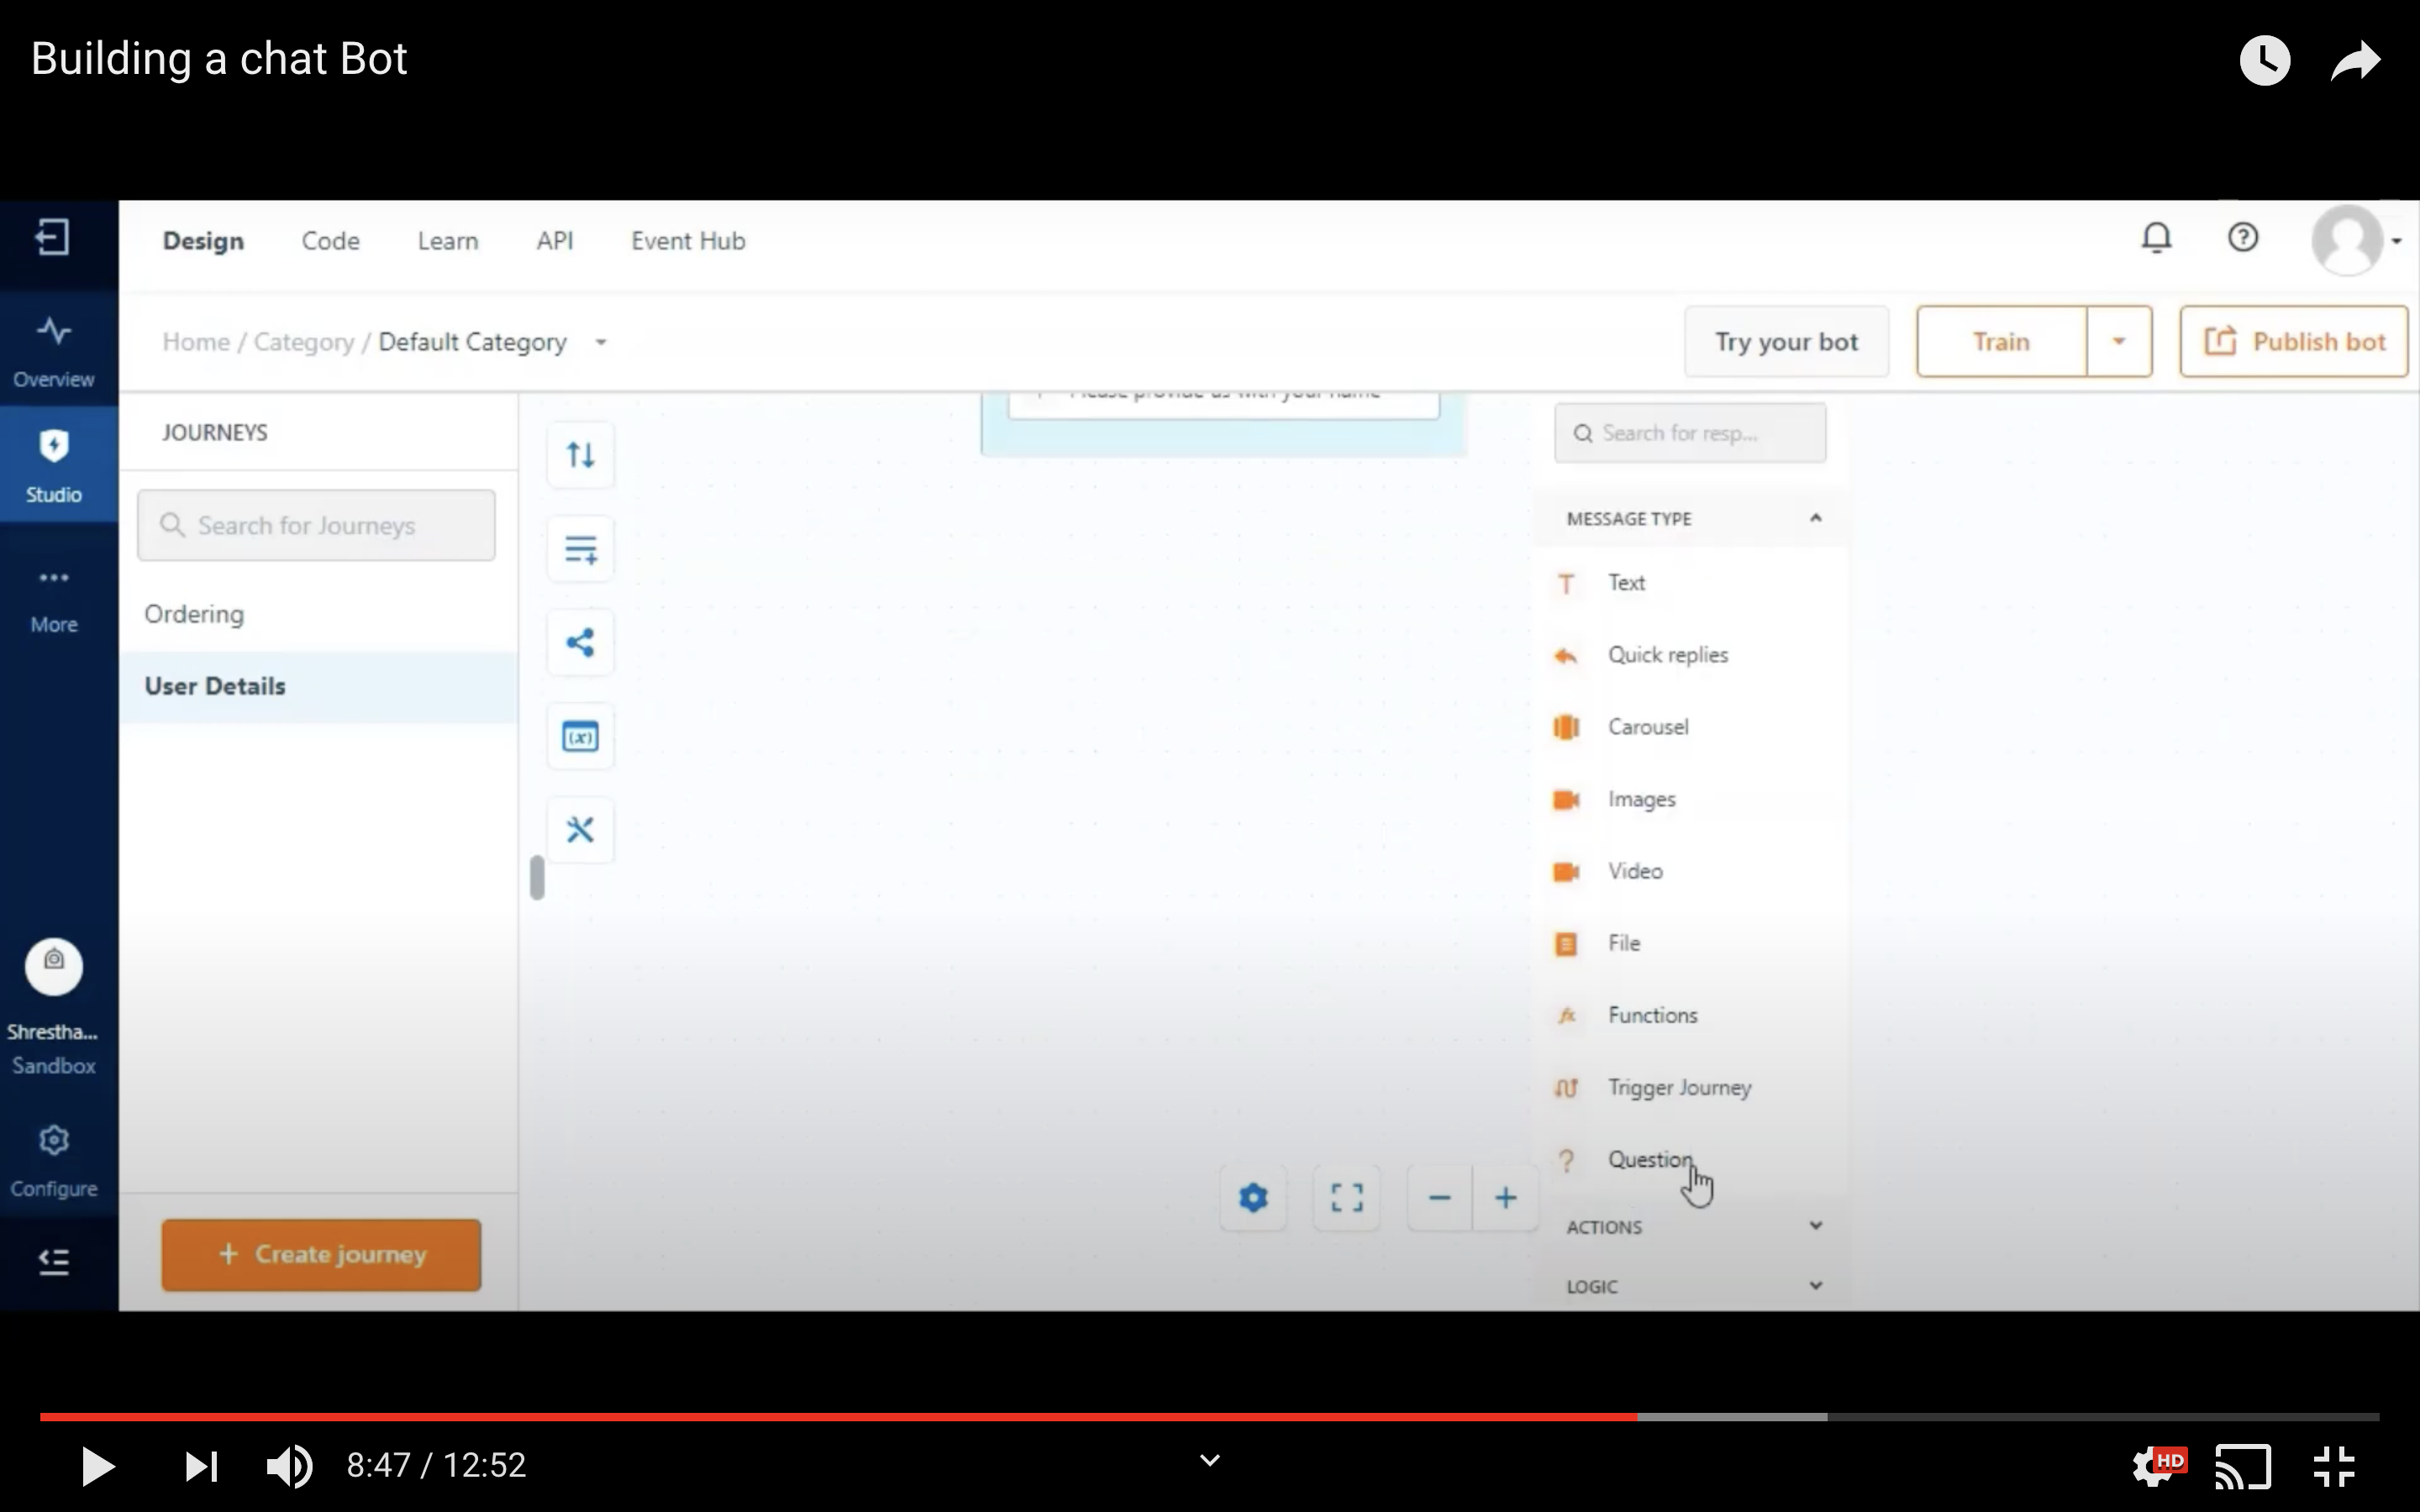Click Try your bot button

(1786, 341)
